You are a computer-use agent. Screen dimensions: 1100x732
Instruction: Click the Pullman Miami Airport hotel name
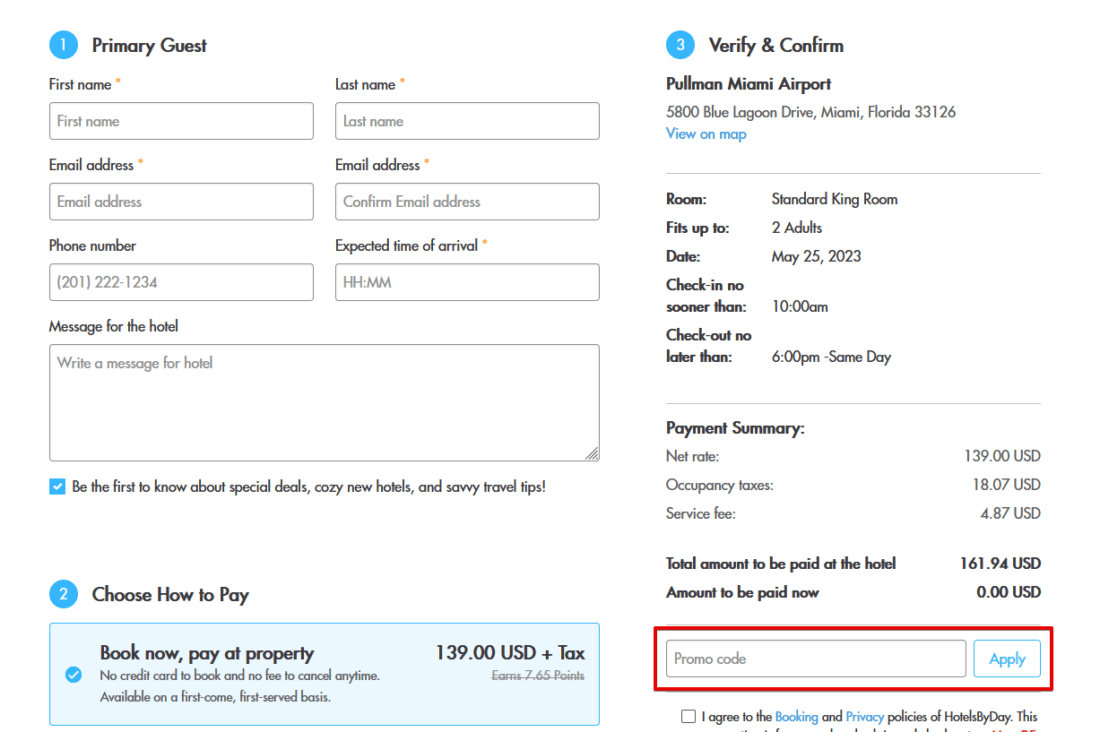tap(748, 84)
